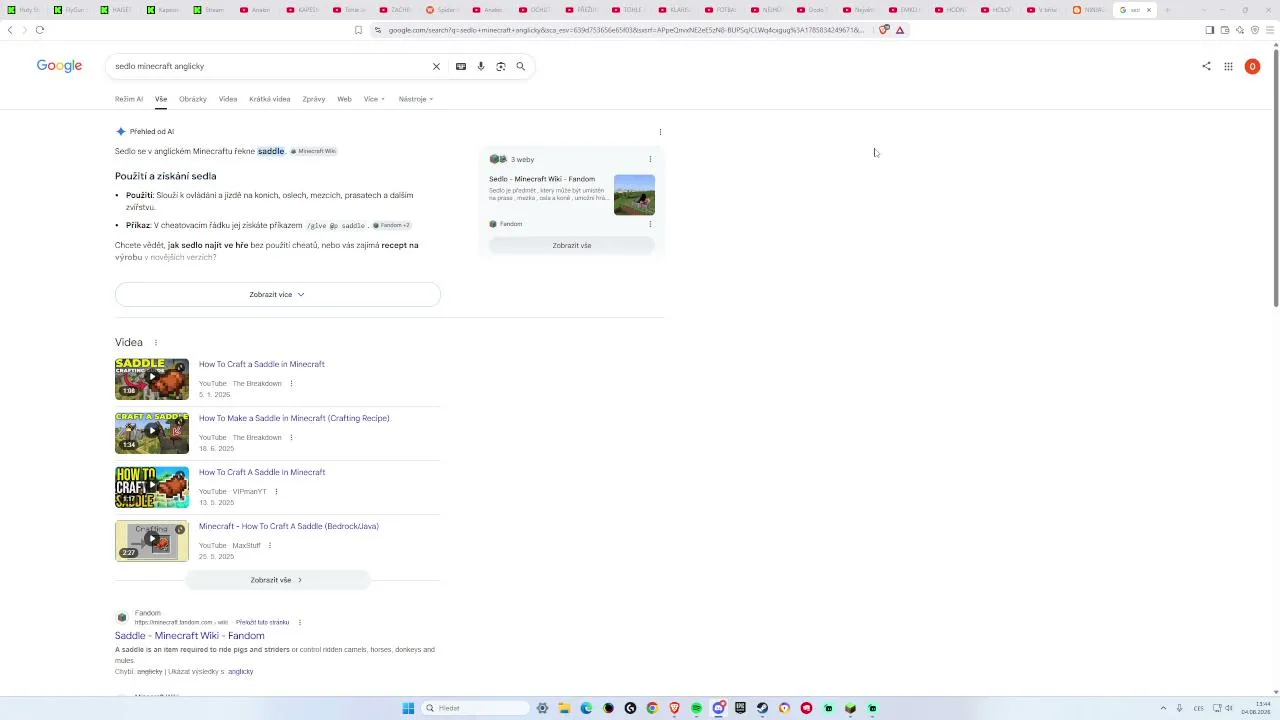Open AI overview three-dot options menu
Image resolution: width=1280 pixels, height=720 pixels.
(660, 132)
